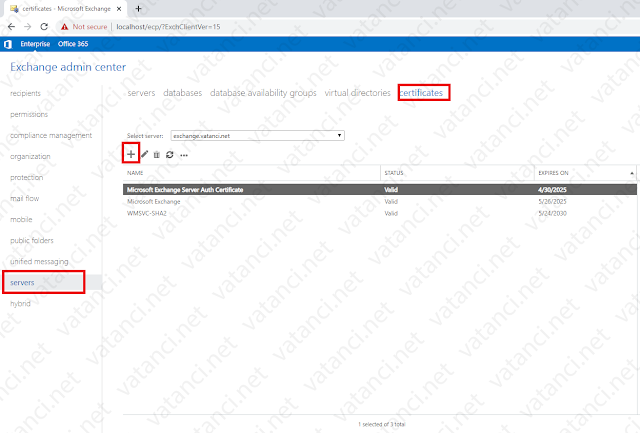
Task: Edit selected certificate using pencil icon
Action: click(144, 154)
